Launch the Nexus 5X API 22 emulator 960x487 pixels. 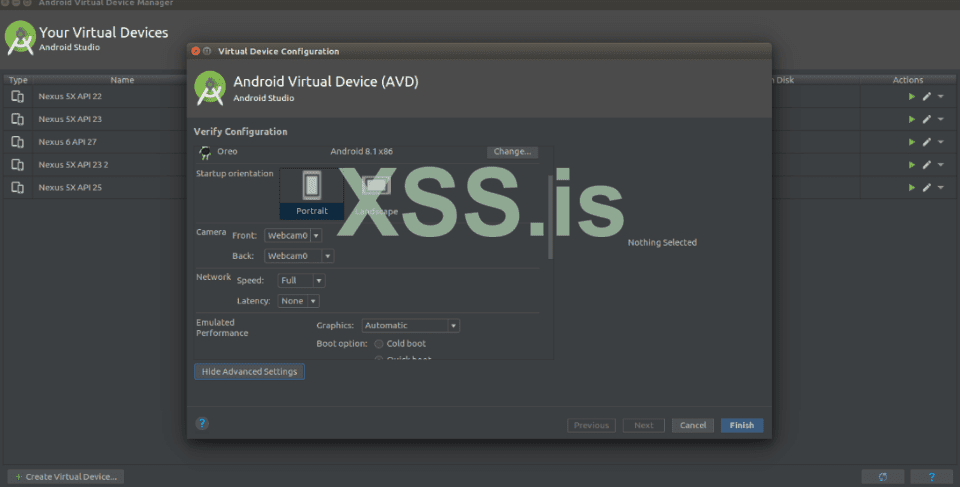pyautogui.click(x=912, y=96)
